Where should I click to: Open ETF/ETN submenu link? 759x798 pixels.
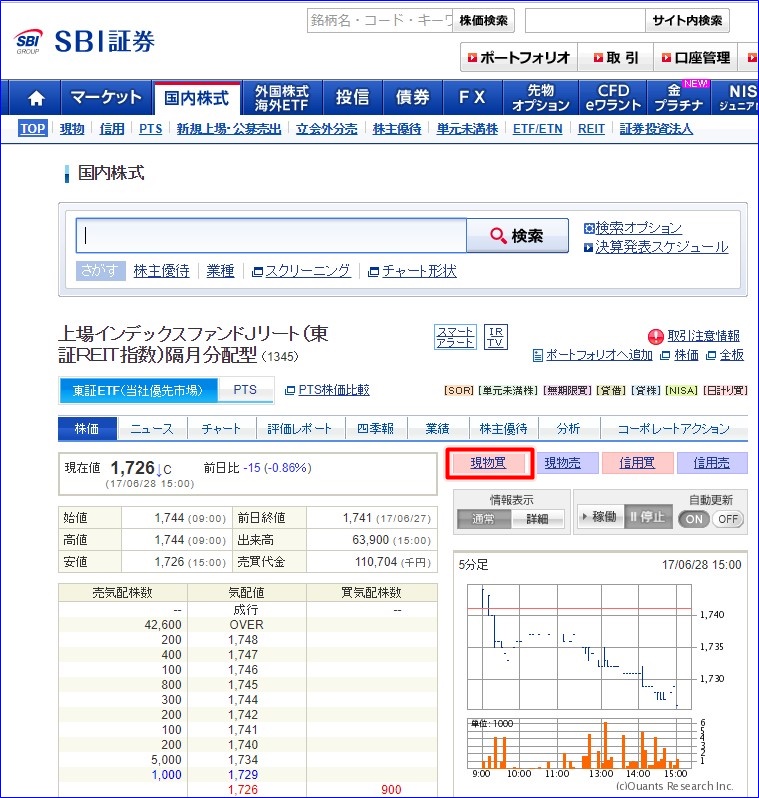538,129
